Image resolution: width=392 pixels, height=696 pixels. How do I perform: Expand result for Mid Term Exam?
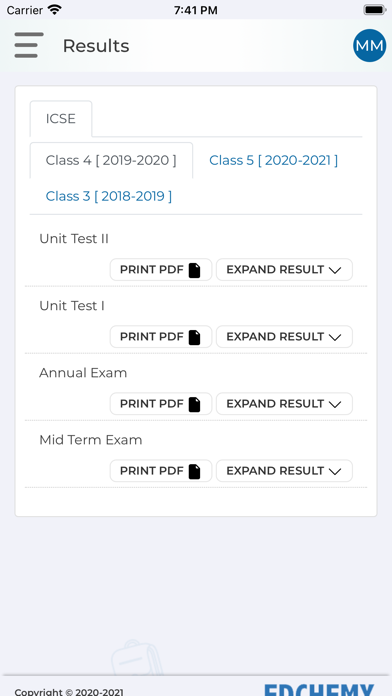coord(284,471)
